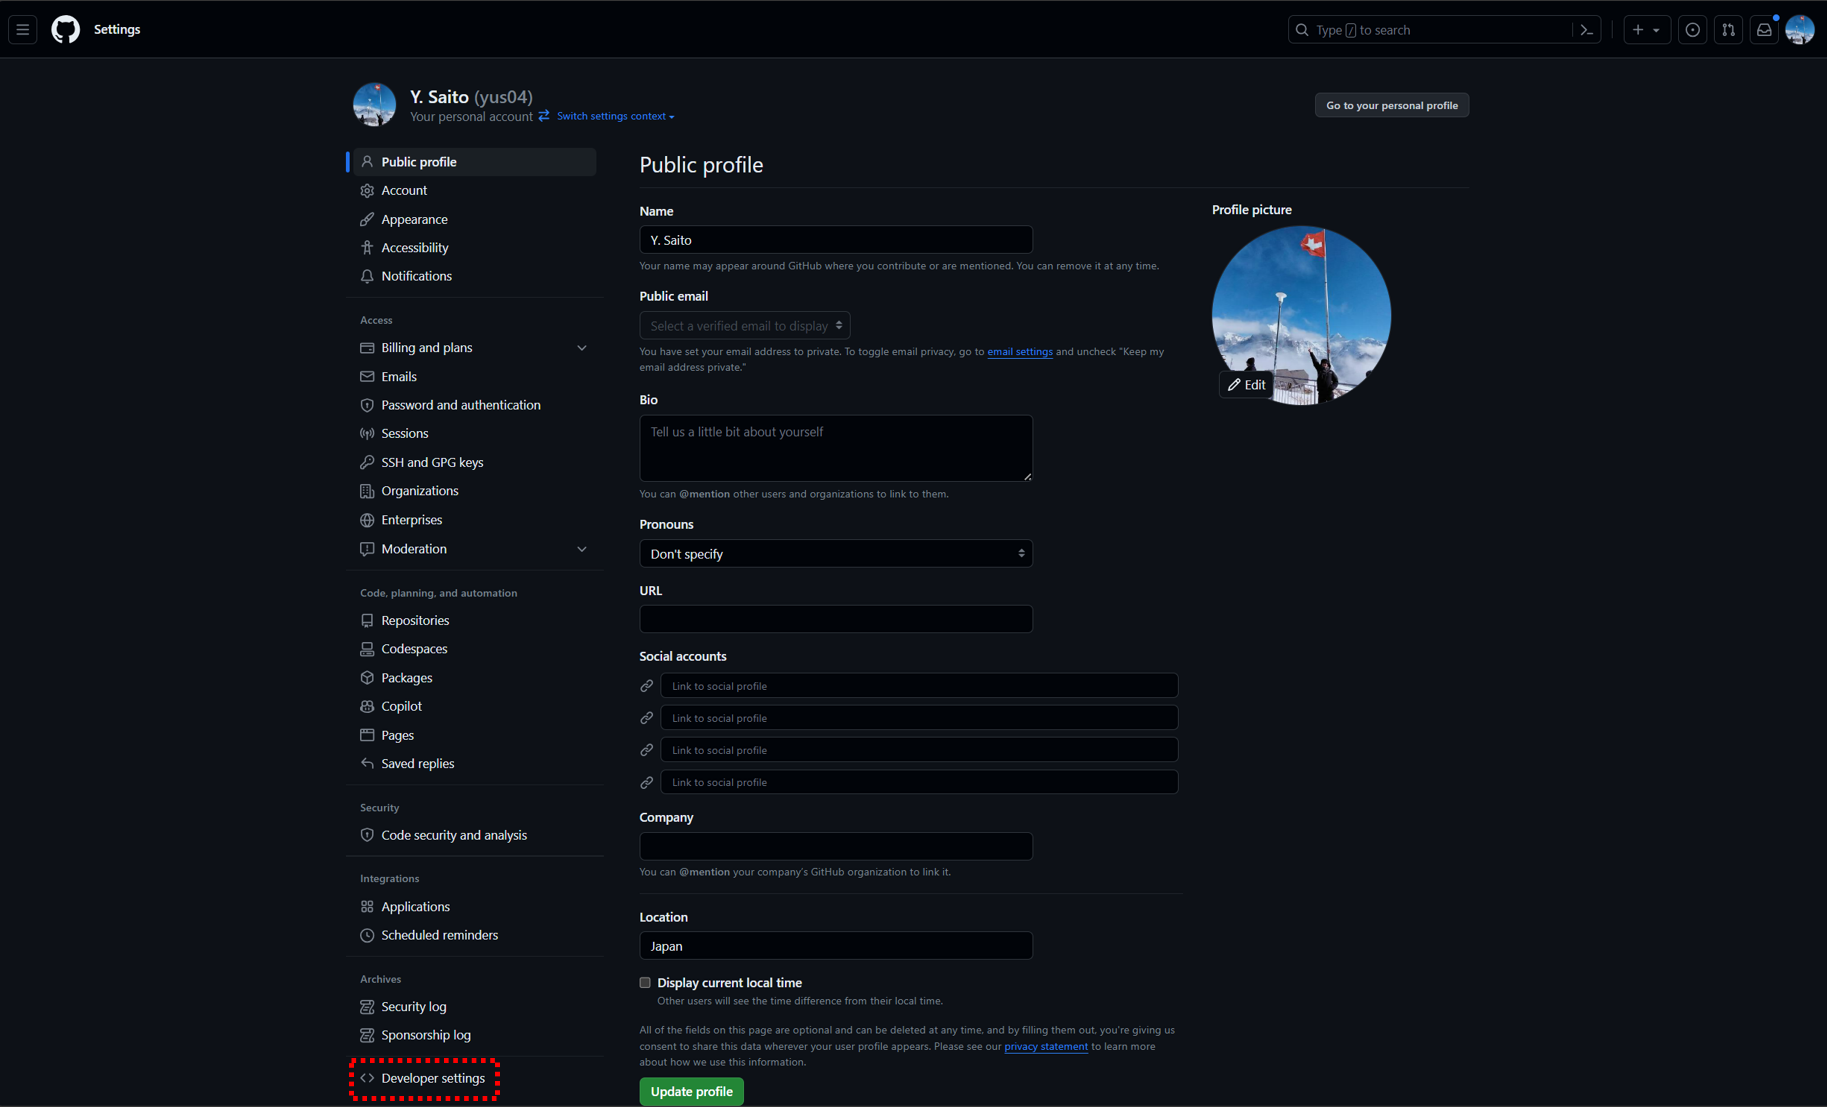
Task: Open the privacy statement link
Action: 1045,1047
